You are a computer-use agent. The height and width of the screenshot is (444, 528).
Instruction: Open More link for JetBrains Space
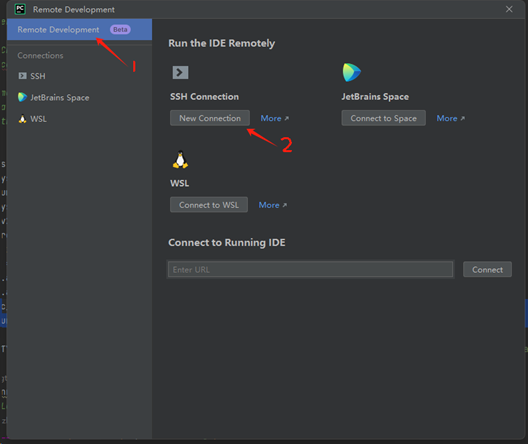coord(451,118)
